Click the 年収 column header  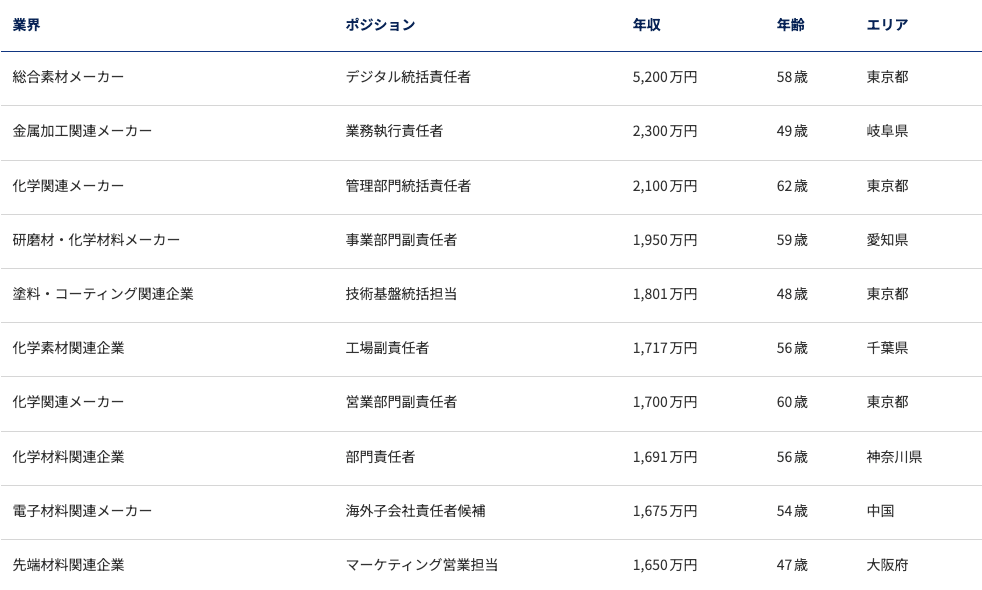(x=646, y=25)
